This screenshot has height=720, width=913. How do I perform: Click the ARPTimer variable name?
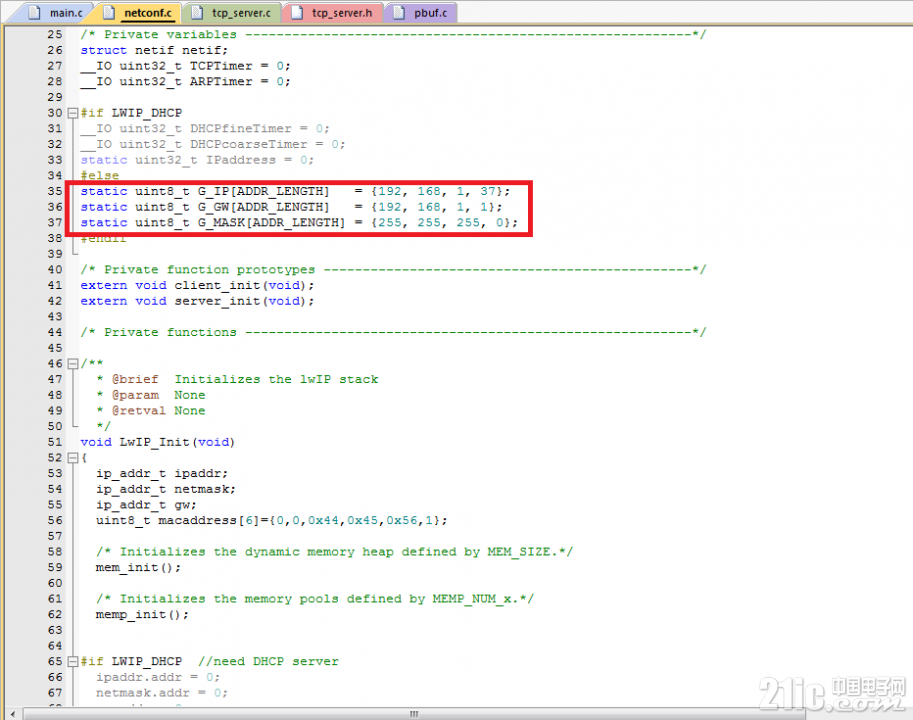pos(221,82)
